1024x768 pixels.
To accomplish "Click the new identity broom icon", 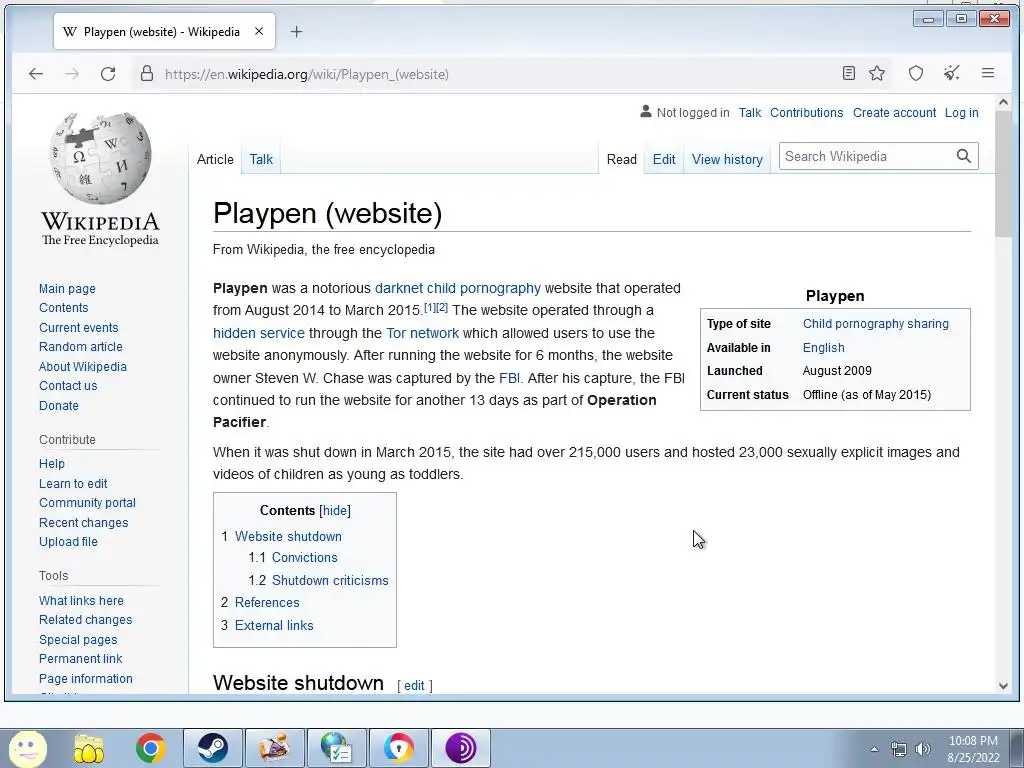I will (952, 73).
